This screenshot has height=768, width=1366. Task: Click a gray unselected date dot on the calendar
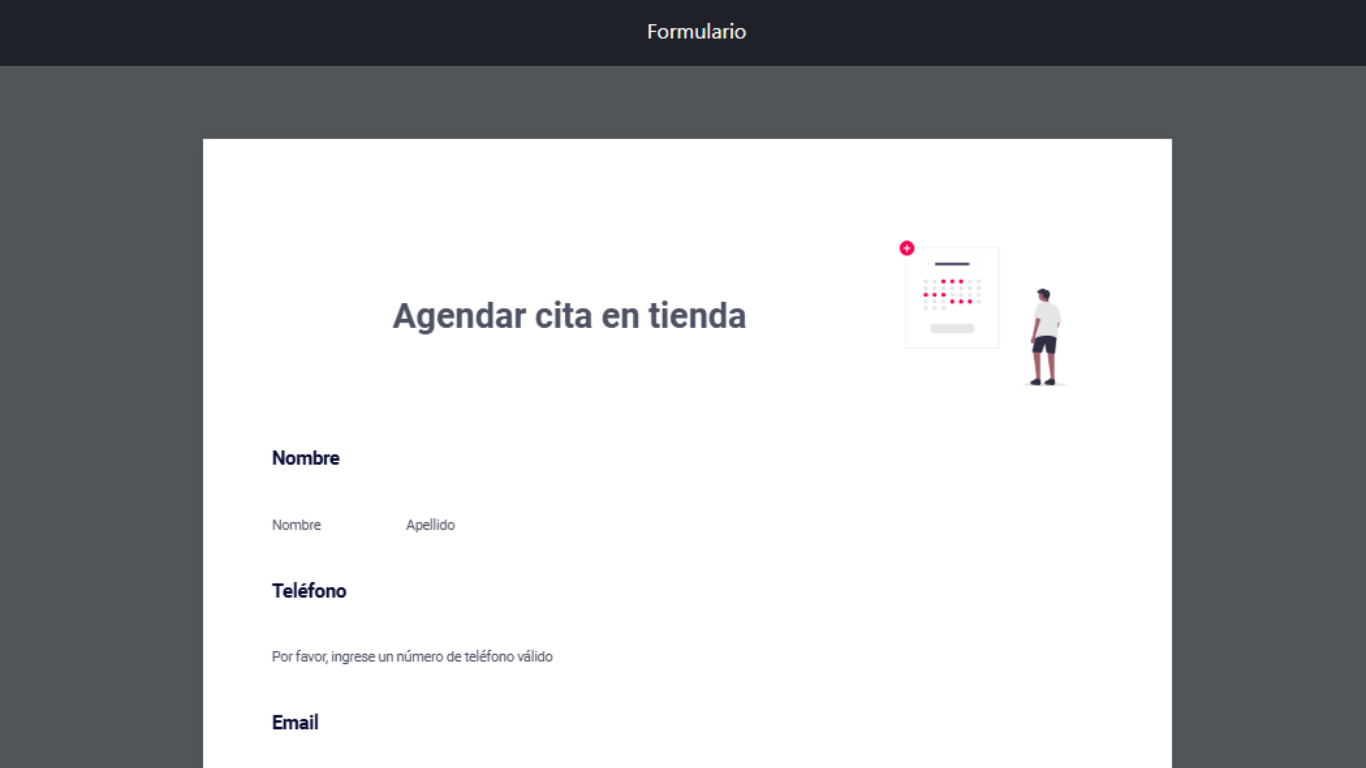(925, 288)
